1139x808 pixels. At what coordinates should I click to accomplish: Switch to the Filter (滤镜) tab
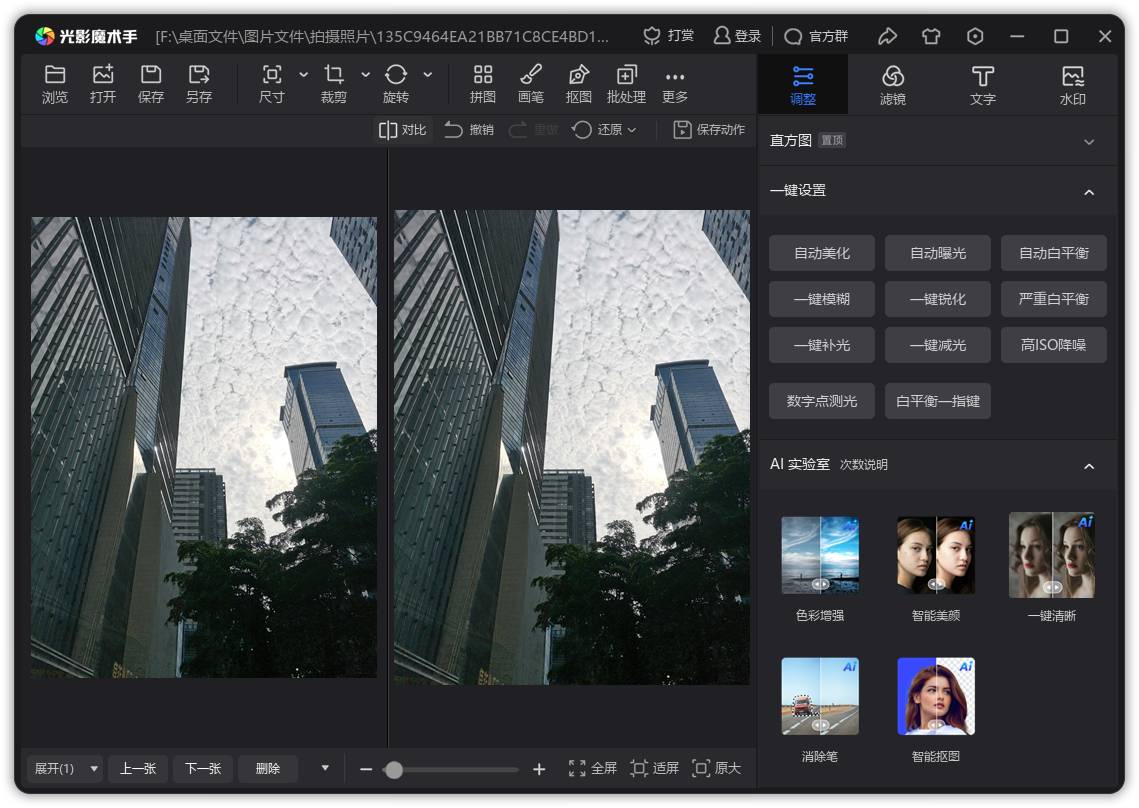pos(893,85)
